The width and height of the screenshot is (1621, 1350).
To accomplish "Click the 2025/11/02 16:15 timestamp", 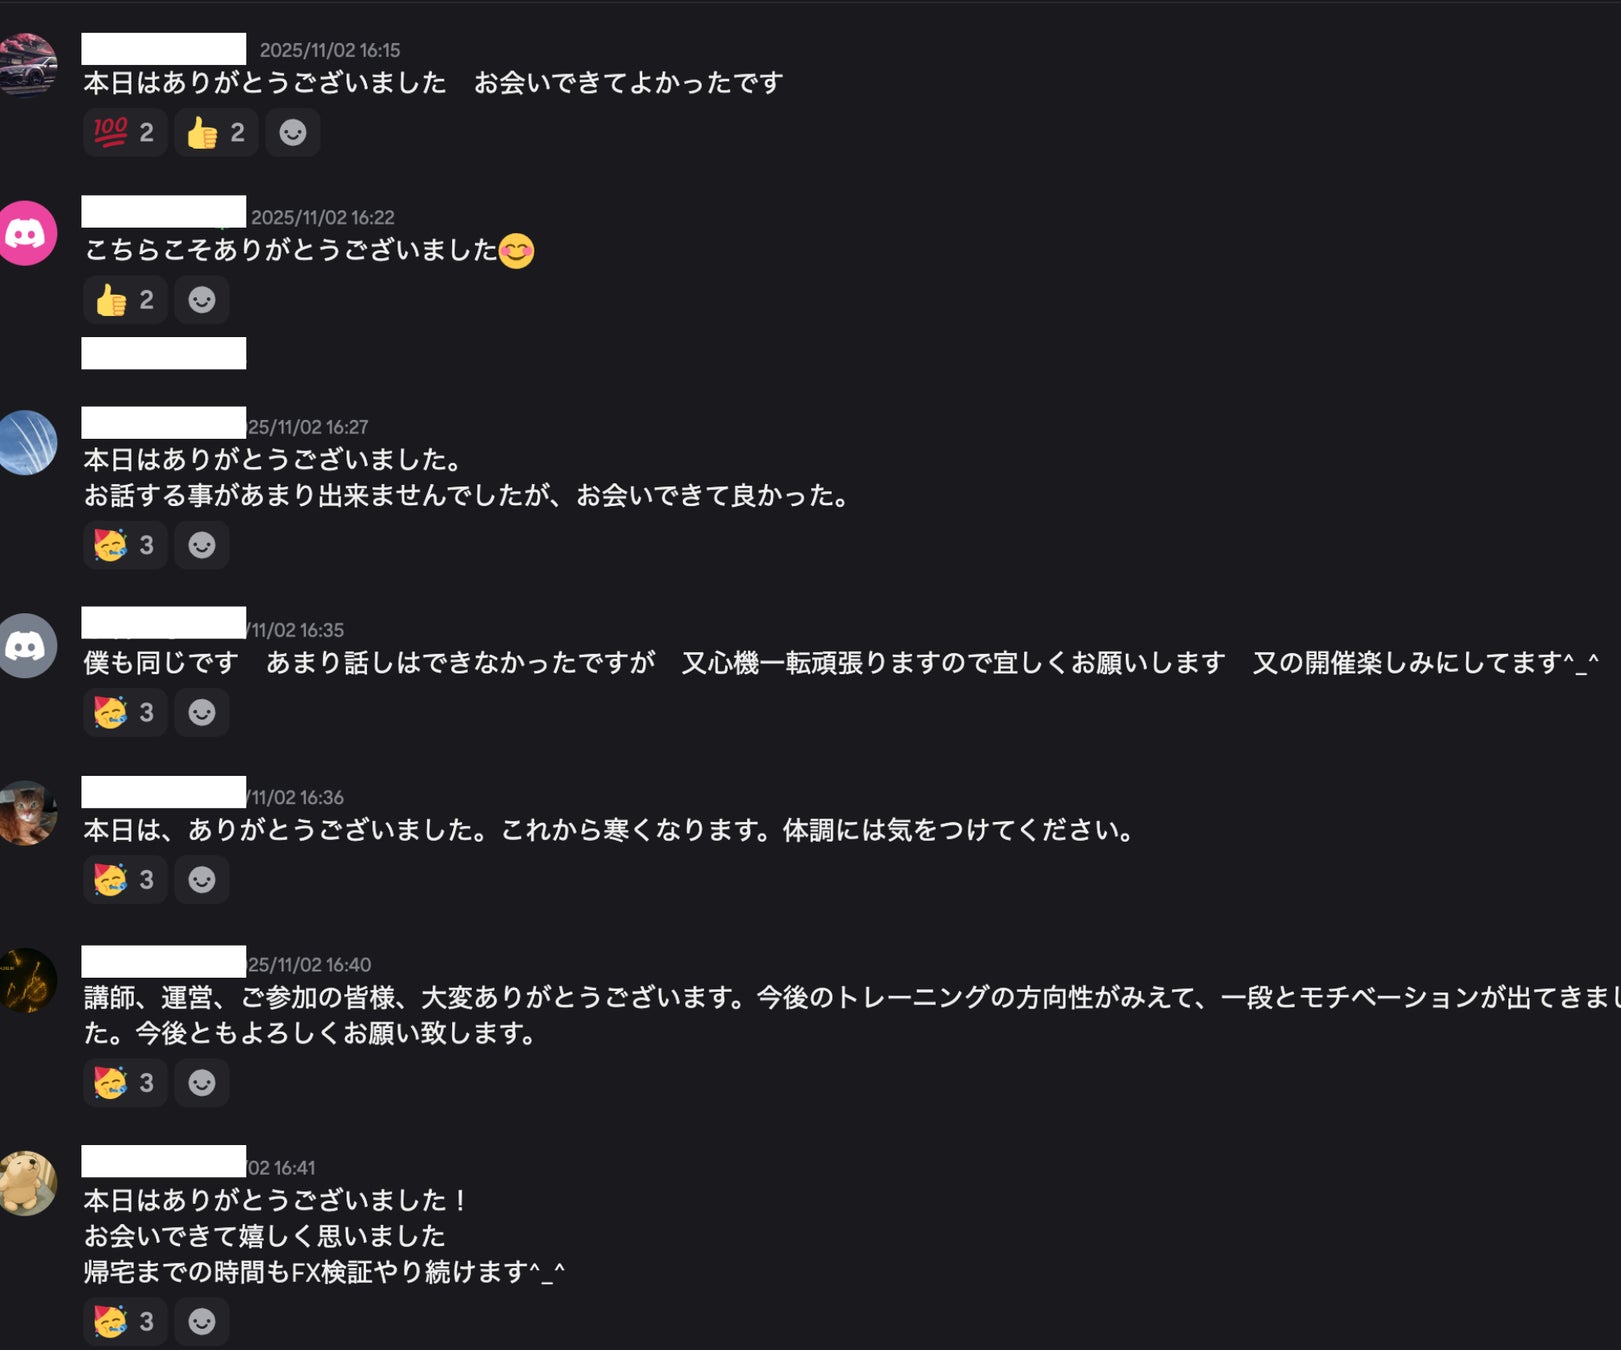I will [330, 50].
